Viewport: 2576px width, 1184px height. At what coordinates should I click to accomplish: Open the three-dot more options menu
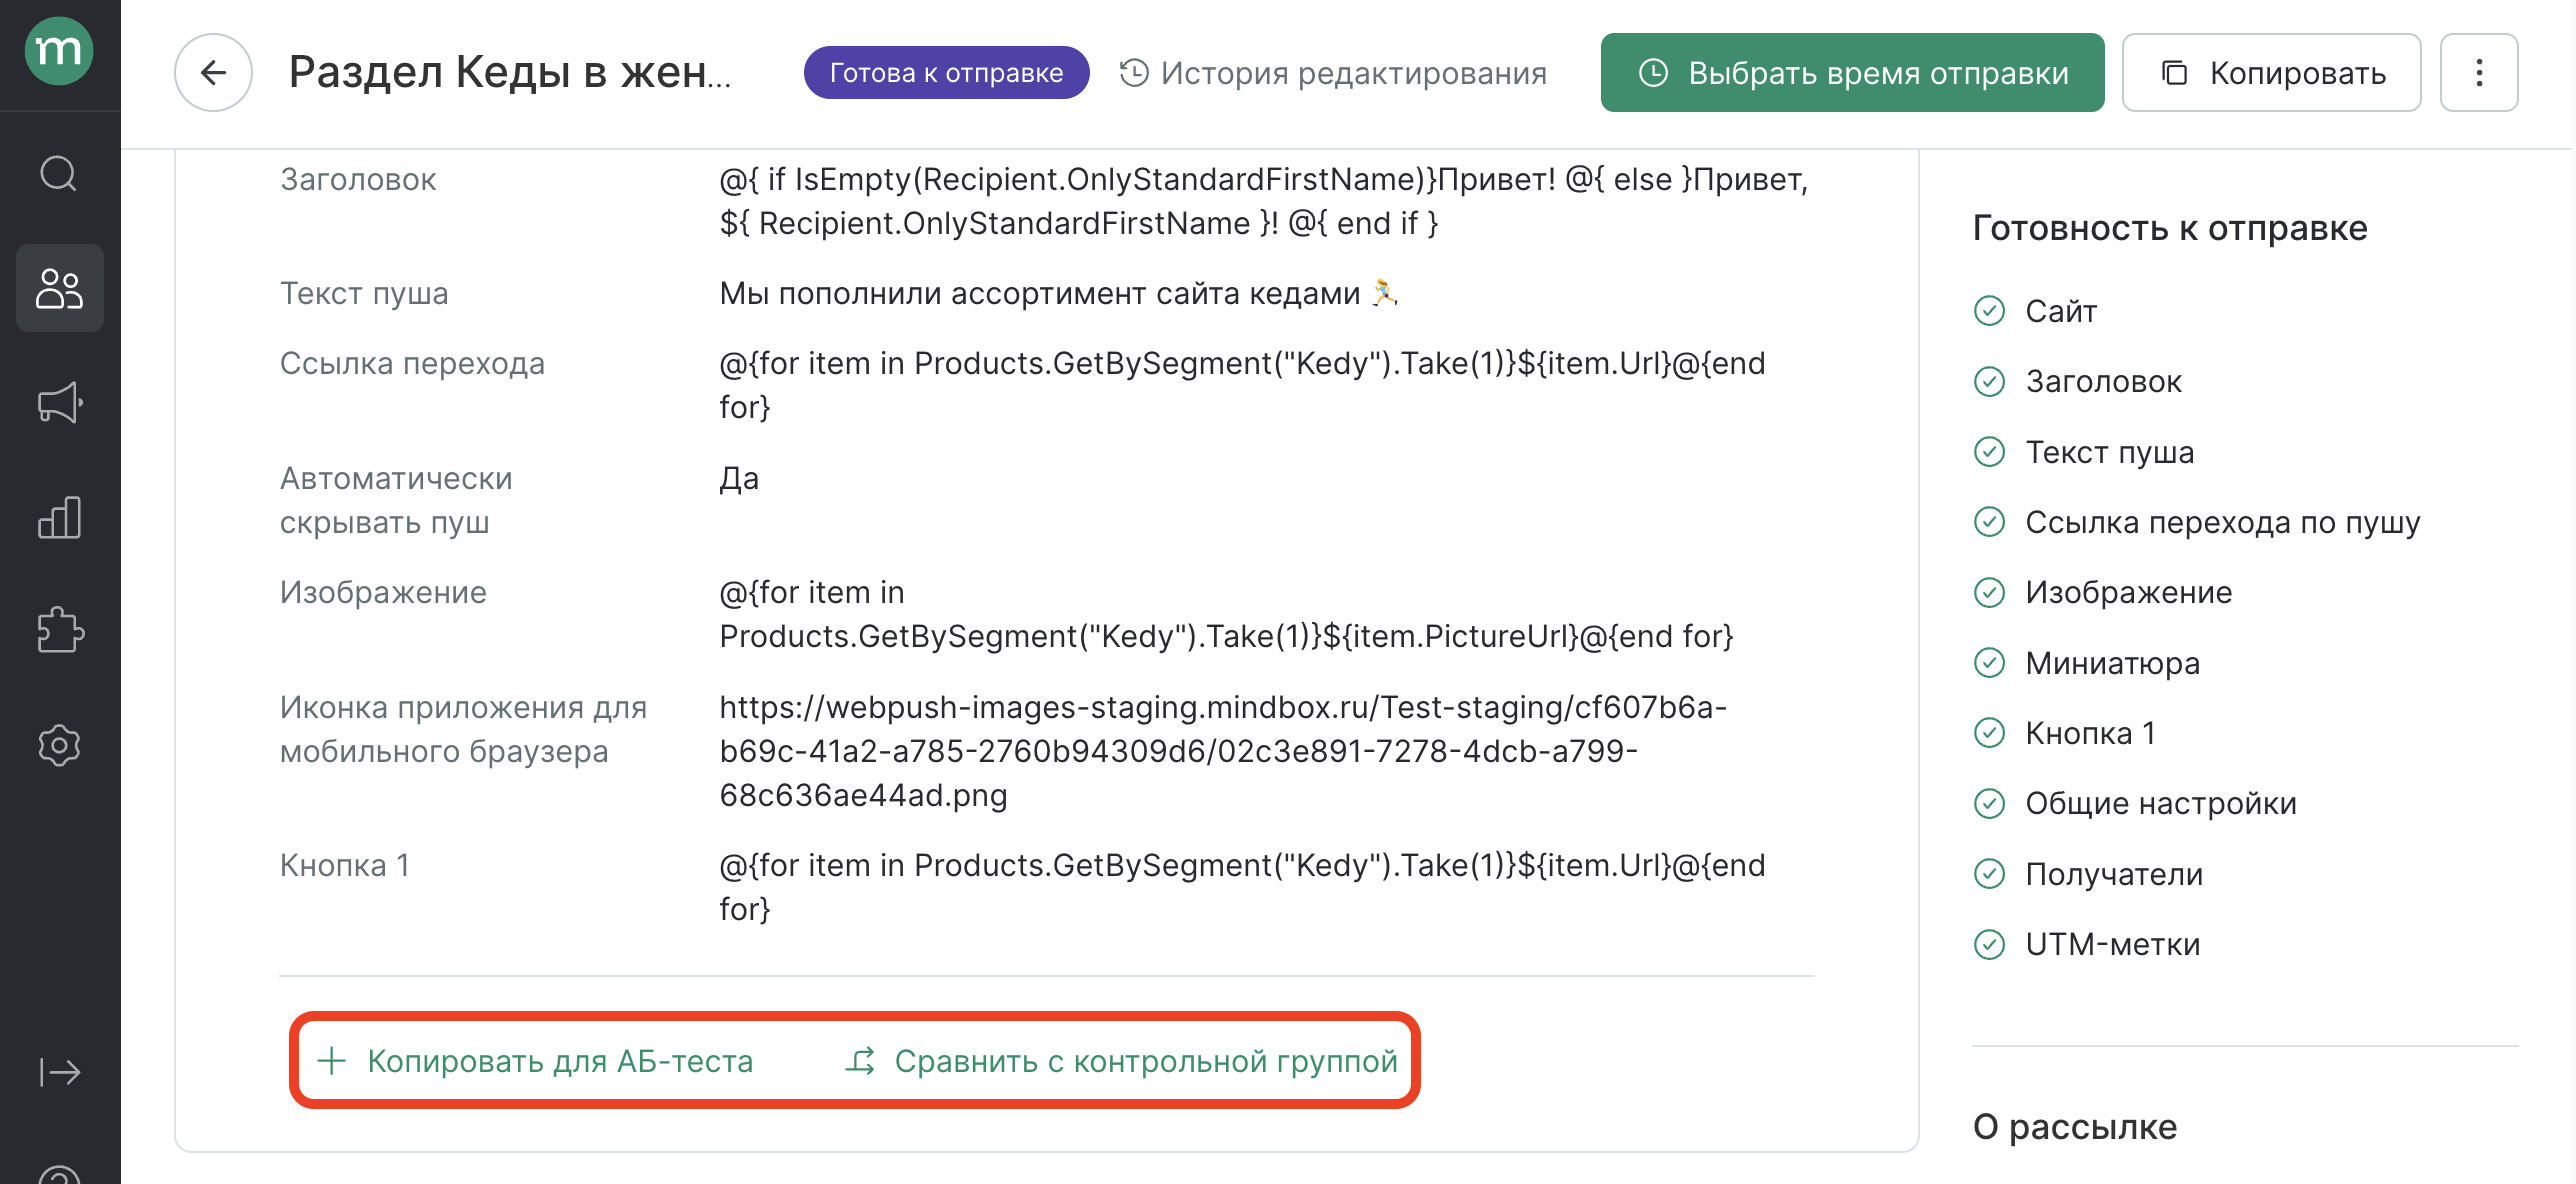tap(2479, 72)
